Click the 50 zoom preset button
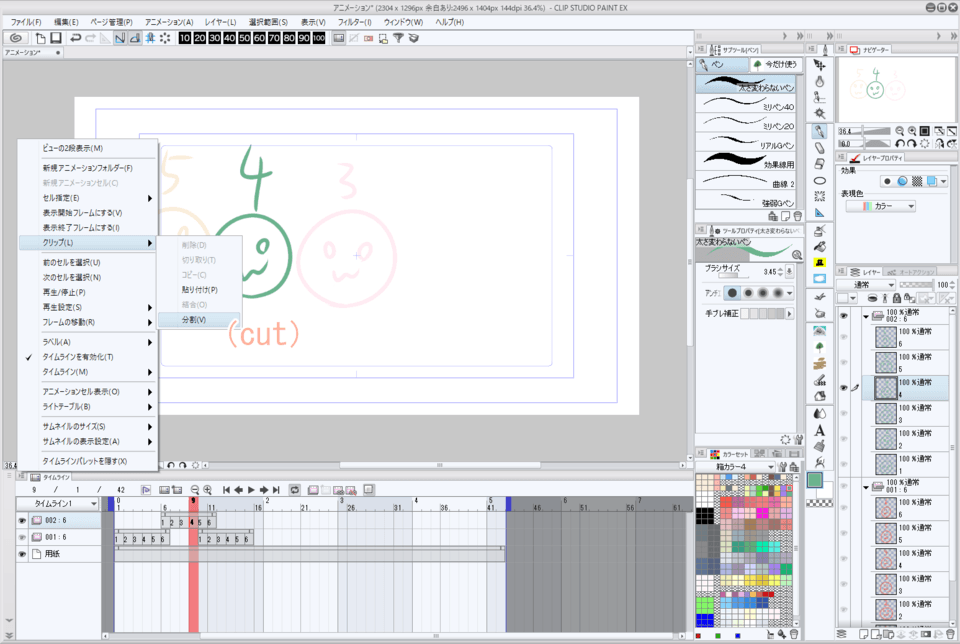The height and width of the screenshot is (644, 960). (244, 38)
